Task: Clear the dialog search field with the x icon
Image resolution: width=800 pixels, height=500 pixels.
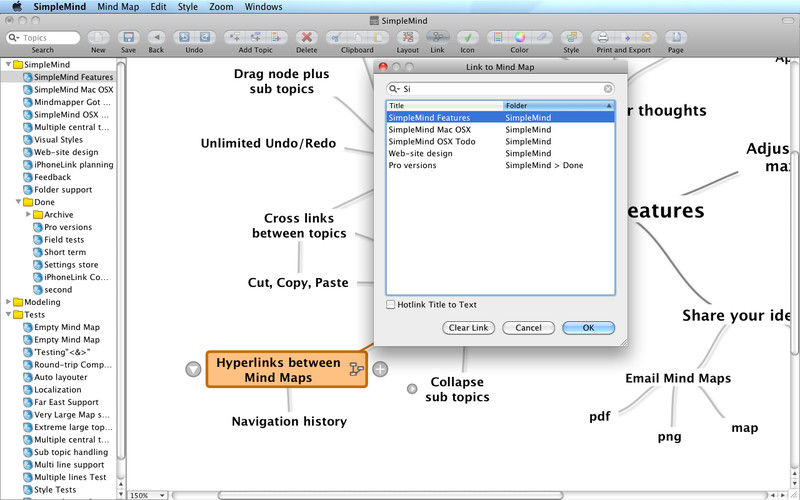Action: pyautogui.click(x=608, y=89)
